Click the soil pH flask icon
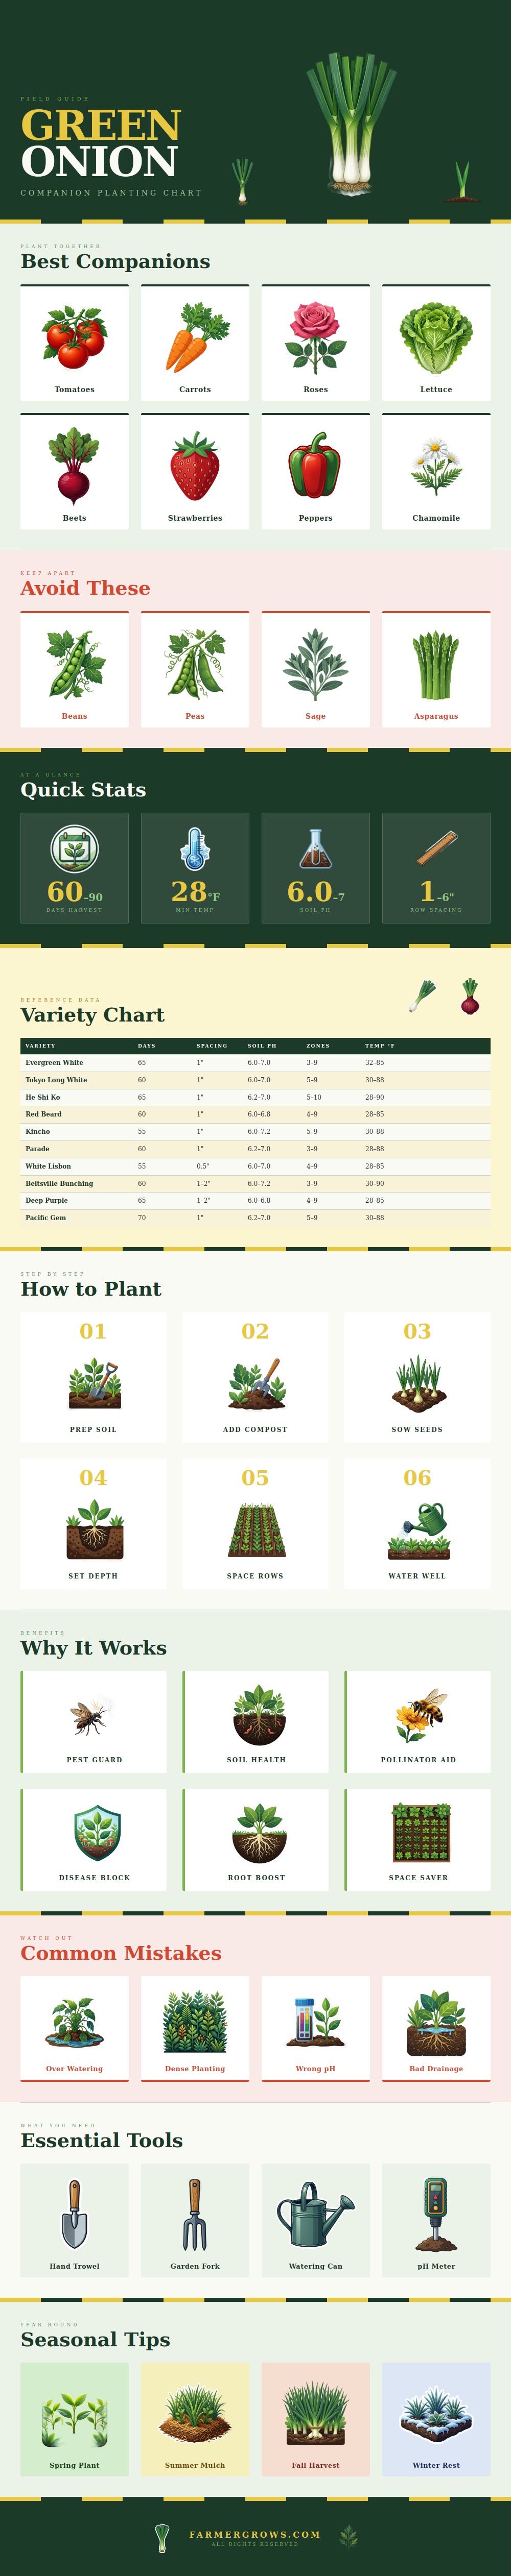This screenshot has width=511, height=2576. tap(315, 849)
